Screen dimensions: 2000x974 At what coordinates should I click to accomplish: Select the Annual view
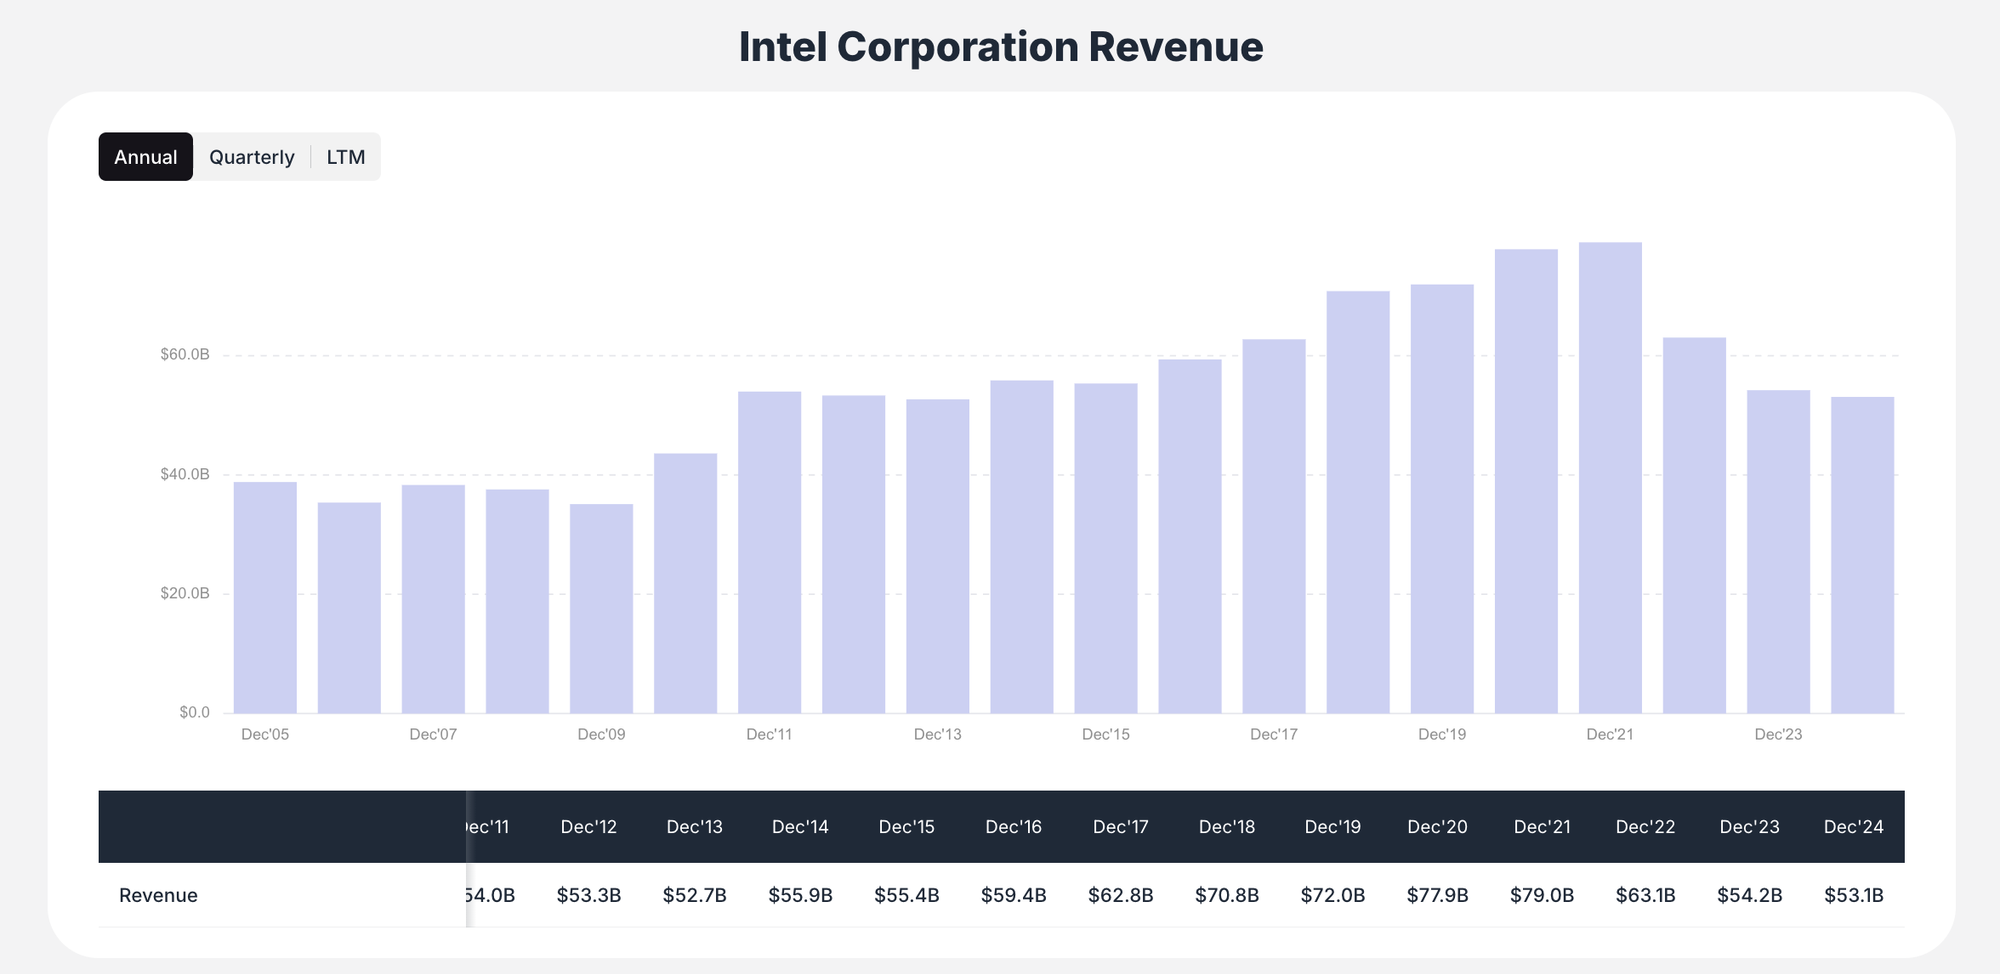click(145, 156)
